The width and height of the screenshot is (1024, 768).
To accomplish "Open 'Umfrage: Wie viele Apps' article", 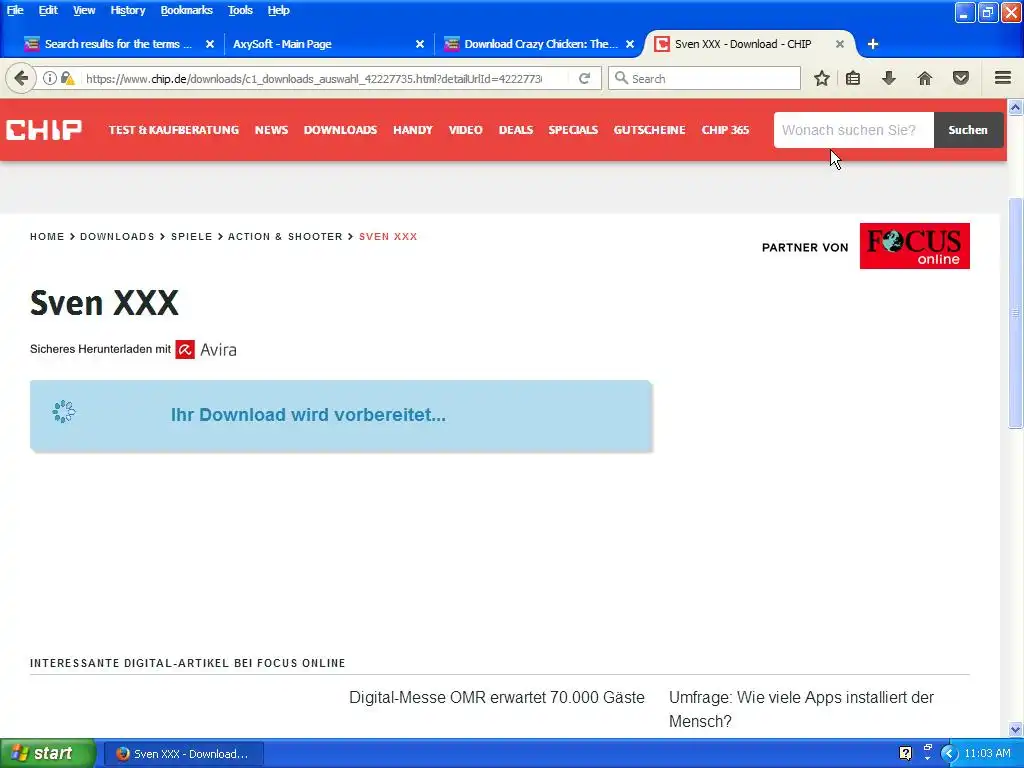I will point(801,709).
